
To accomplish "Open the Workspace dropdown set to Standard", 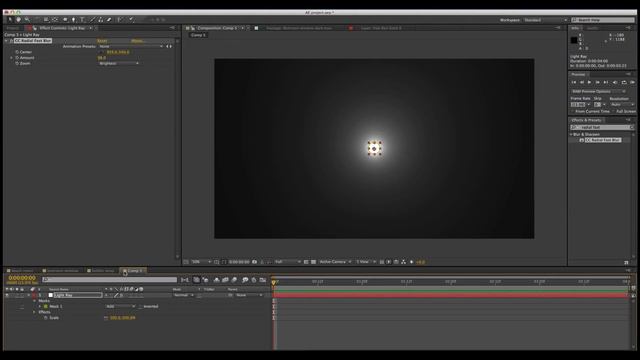I will (545, 20).
